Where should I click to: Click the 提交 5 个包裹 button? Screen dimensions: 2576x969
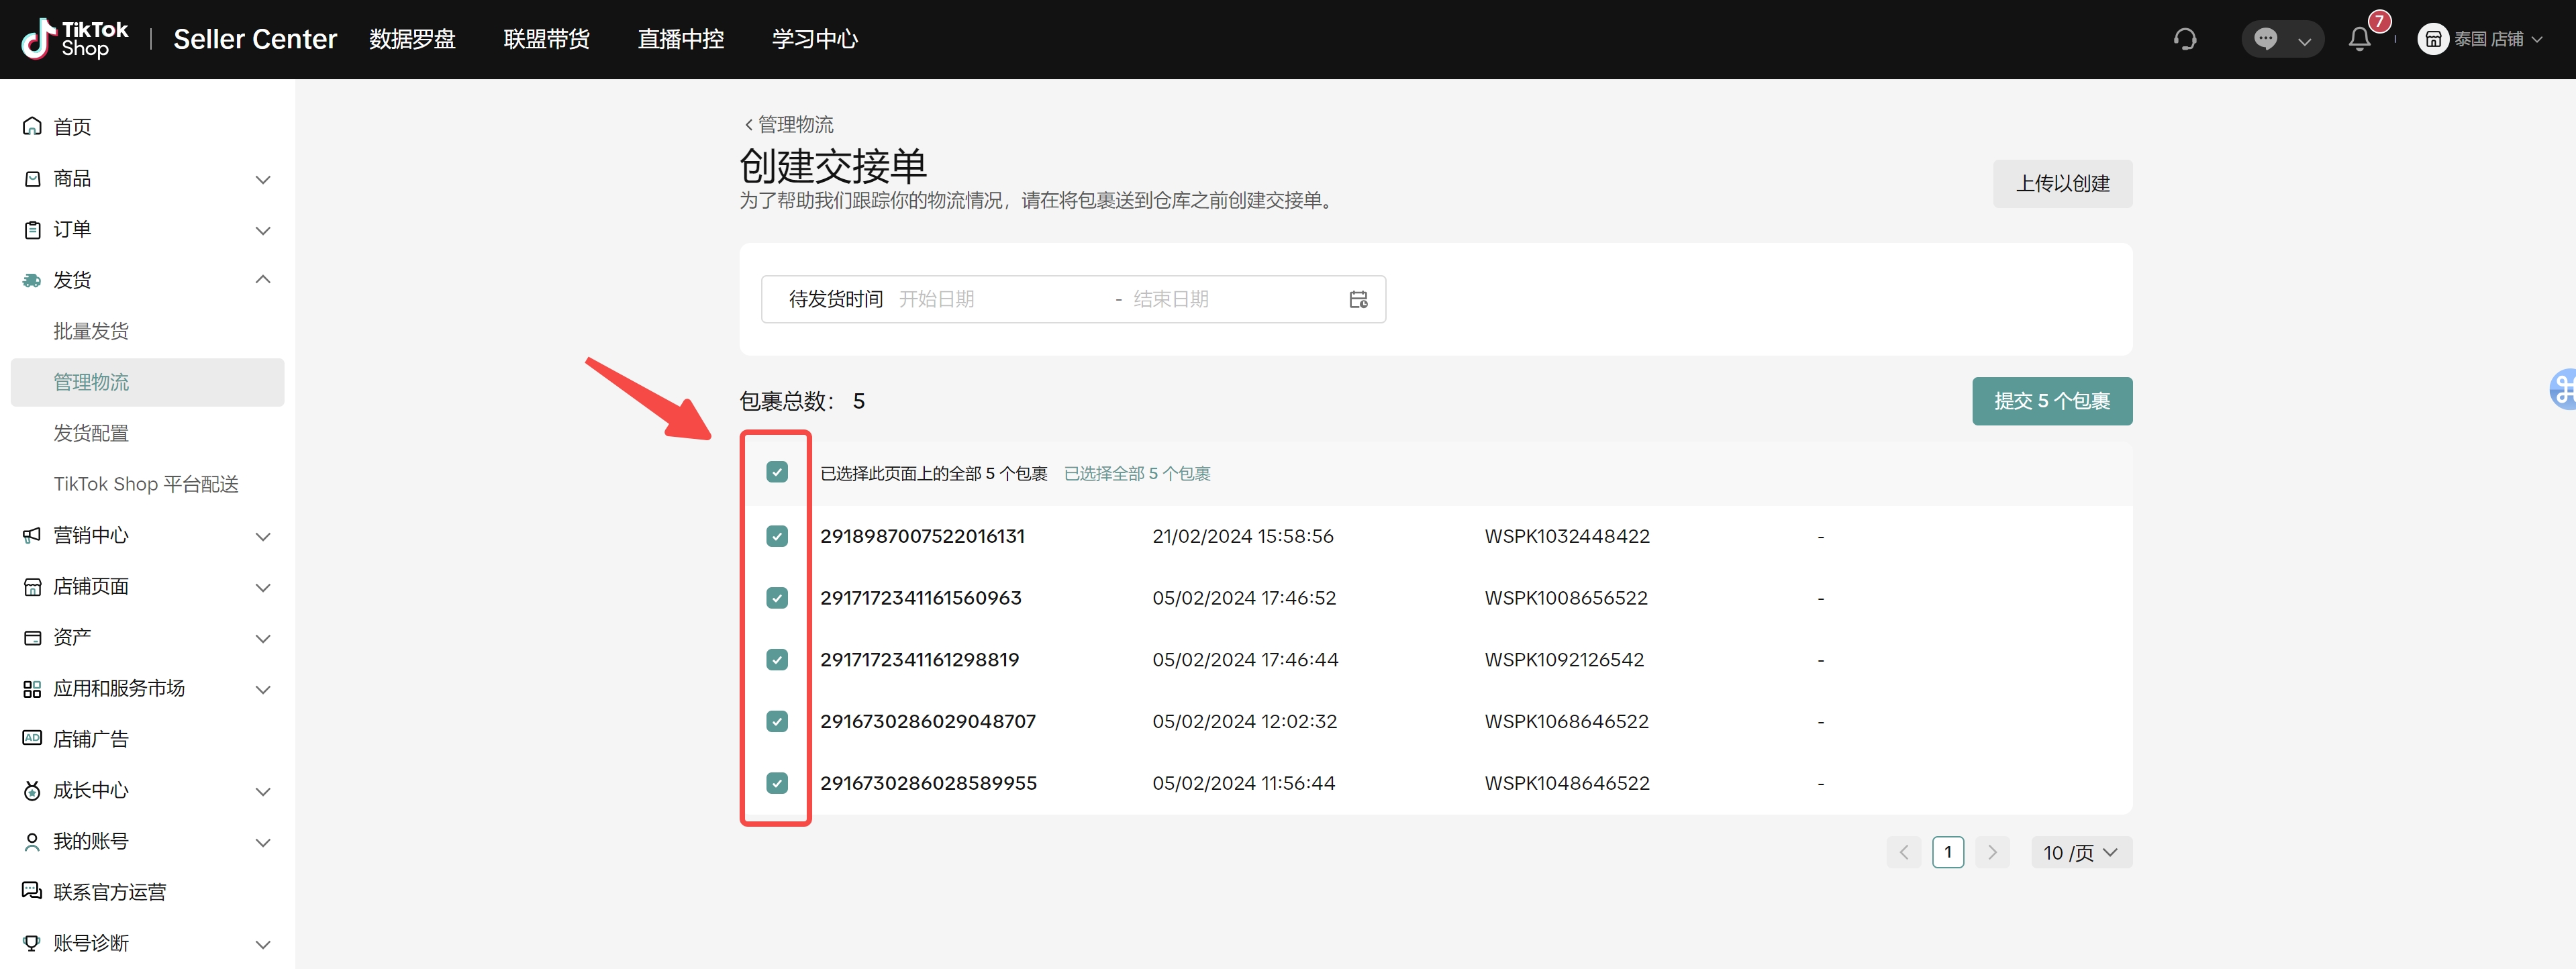pos(2051,401)
